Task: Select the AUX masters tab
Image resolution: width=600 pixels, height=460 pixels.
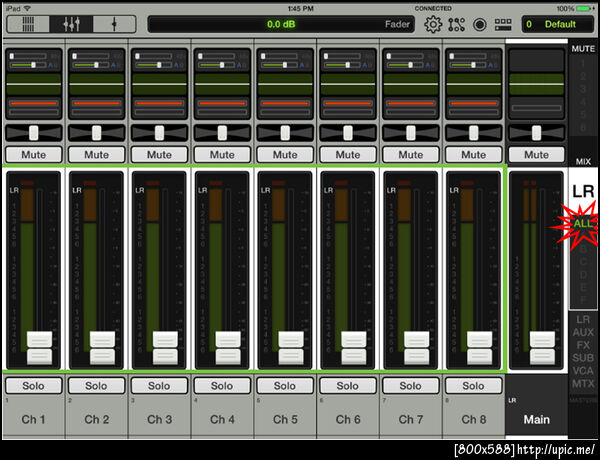Action: tap(583, 332)
